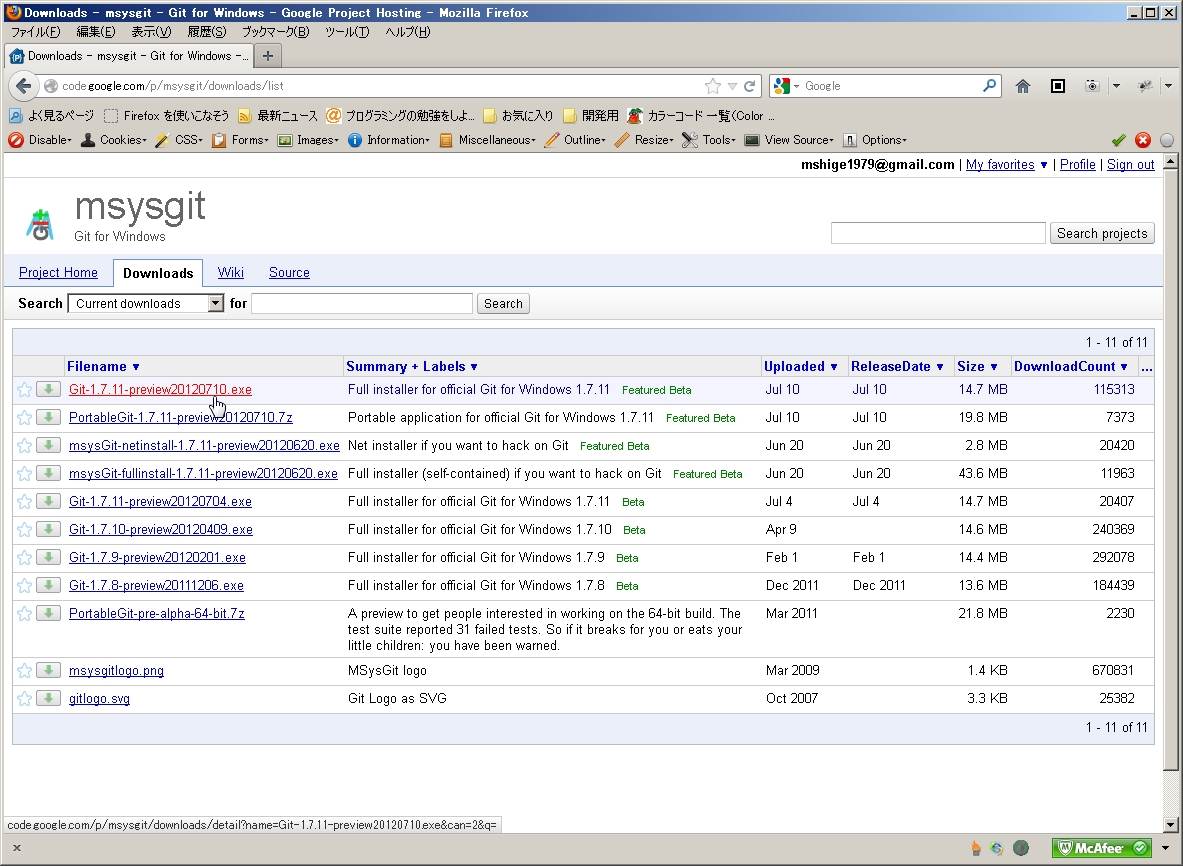
Task: Click download icon for Git-1.7.8-preview20111206.exe
Action: click(x=48, y=585)
